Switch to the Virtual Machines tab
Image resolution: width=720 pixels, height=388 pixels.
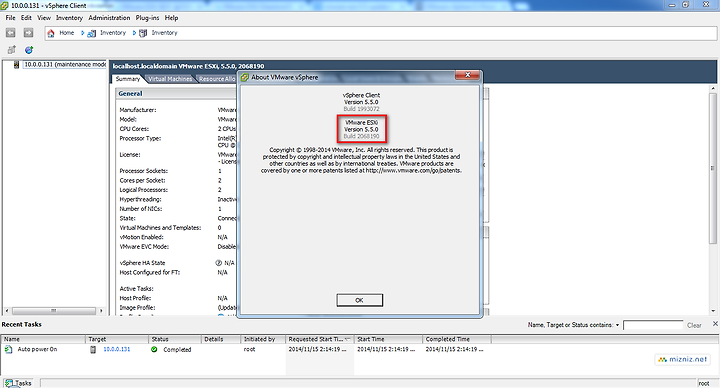coord(170,79)
